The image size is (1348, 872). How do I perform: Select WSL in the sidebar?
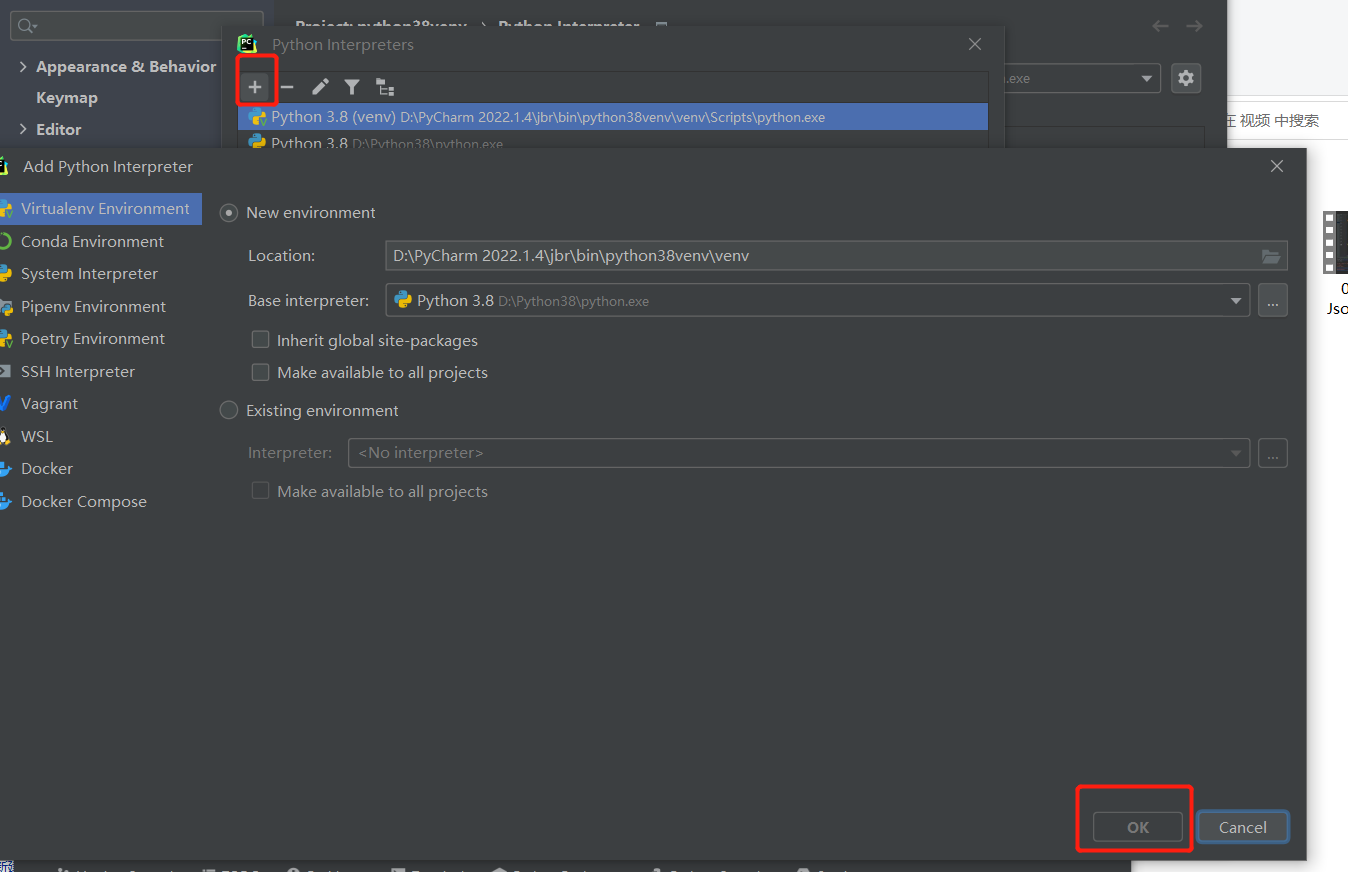pyautogui.click(x=101, y=437)
